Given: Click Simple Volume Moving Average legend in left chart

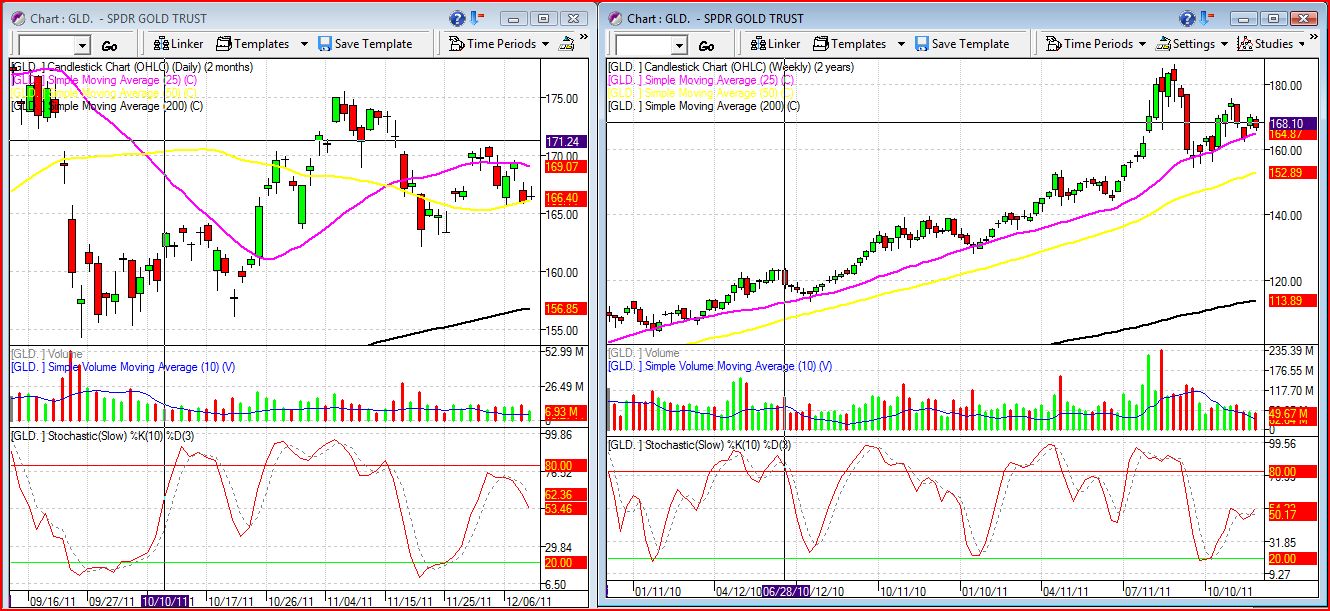Looking at the screenshot, I should (123, 368).
